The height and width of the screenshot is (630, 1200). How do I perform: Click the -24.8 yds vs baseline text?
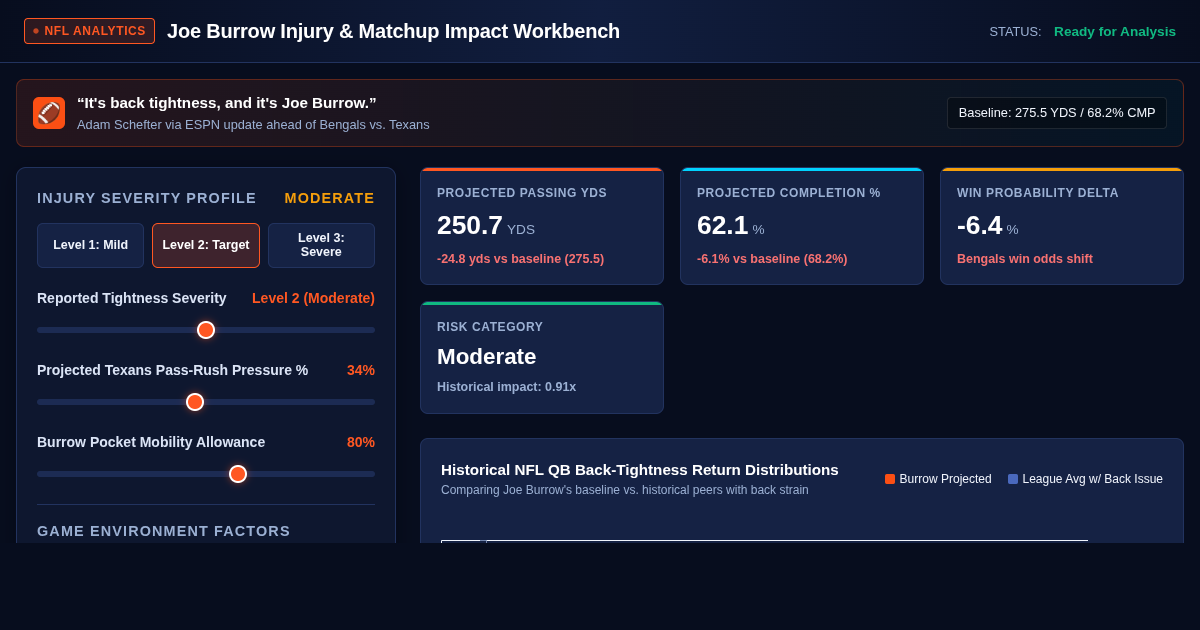click(520, 259)
